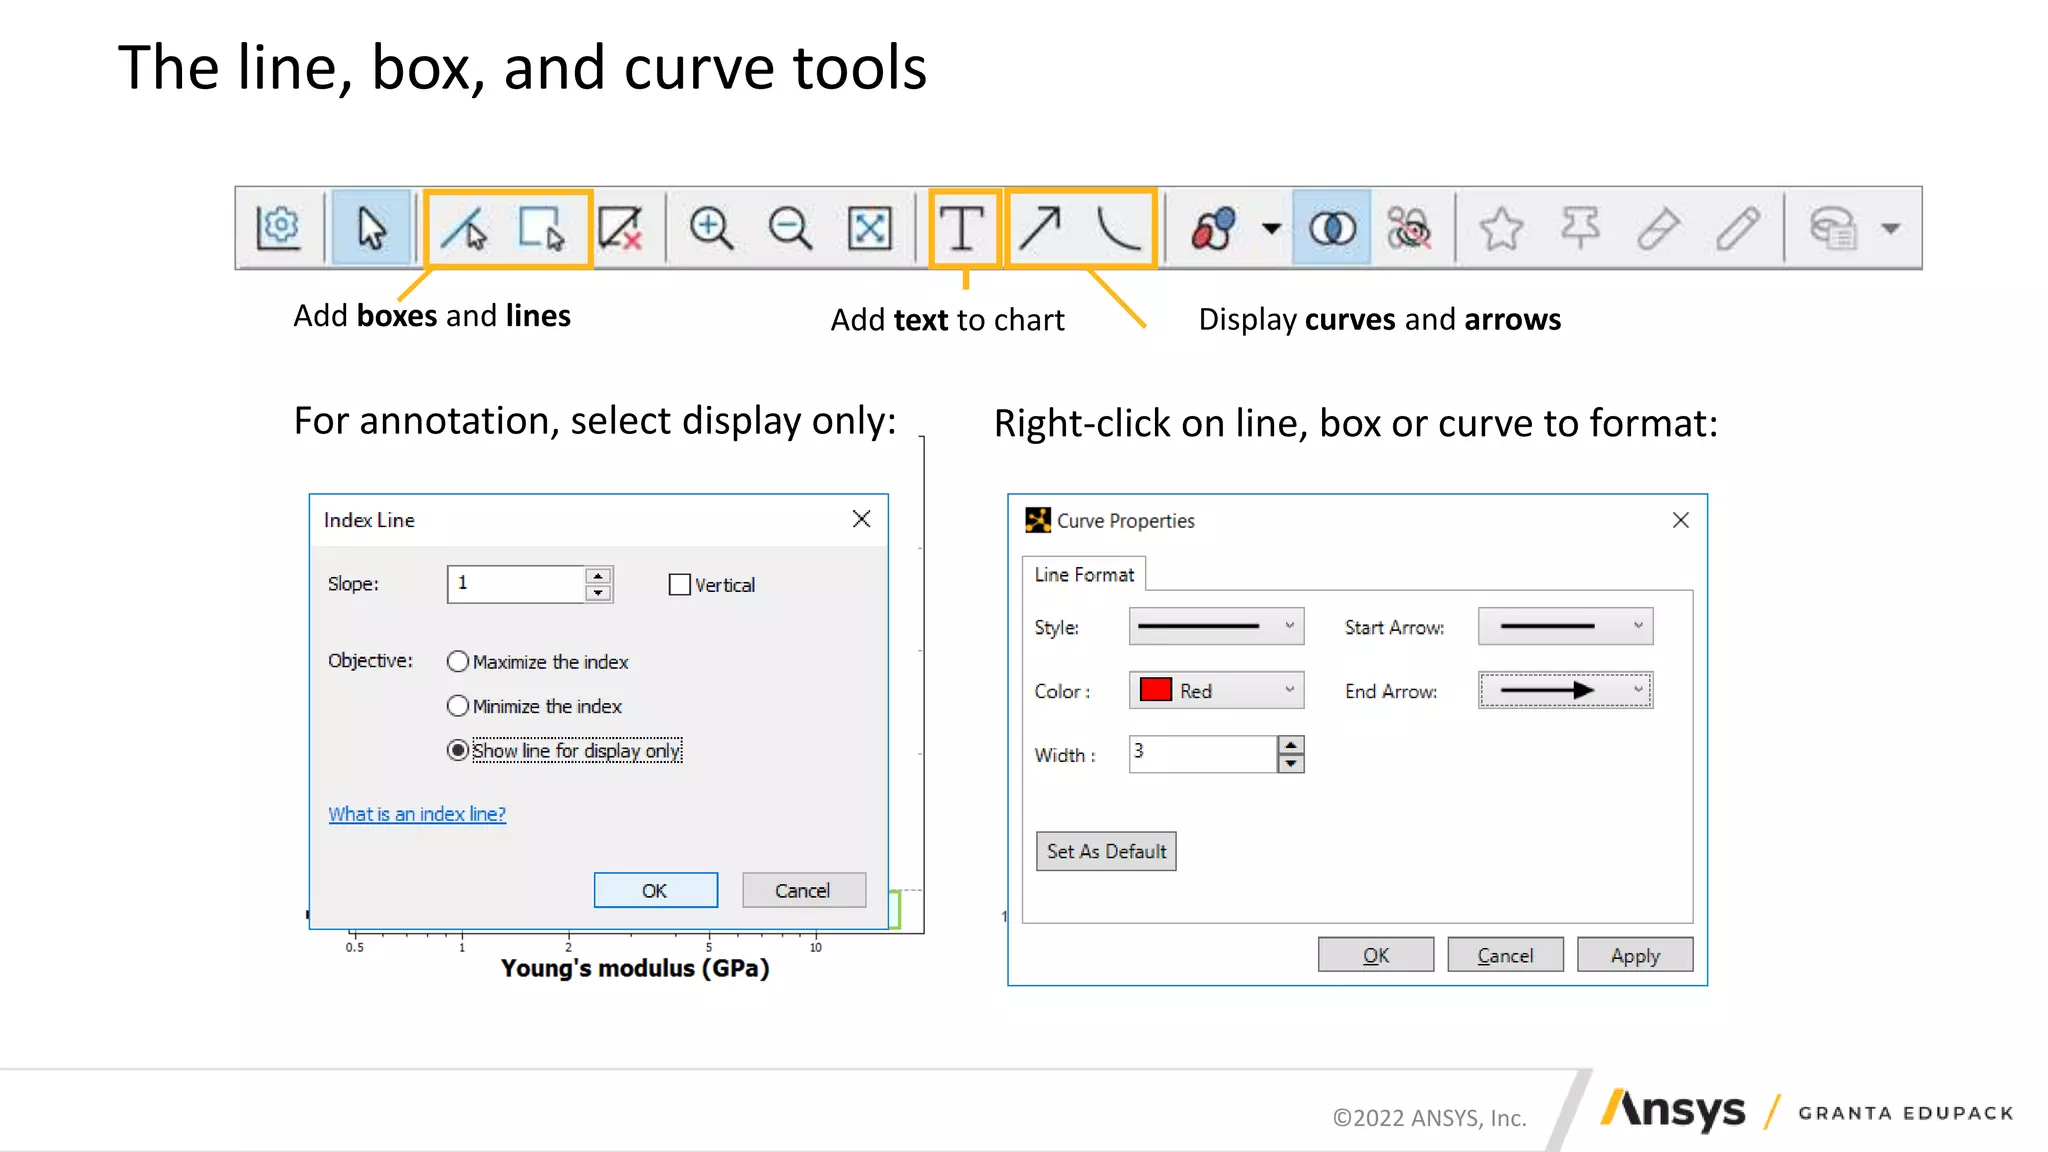Image resolution: width=2048 pixels, height=1152 pixels.
Task: Select Maximize the index option
Action: [458, 662]
